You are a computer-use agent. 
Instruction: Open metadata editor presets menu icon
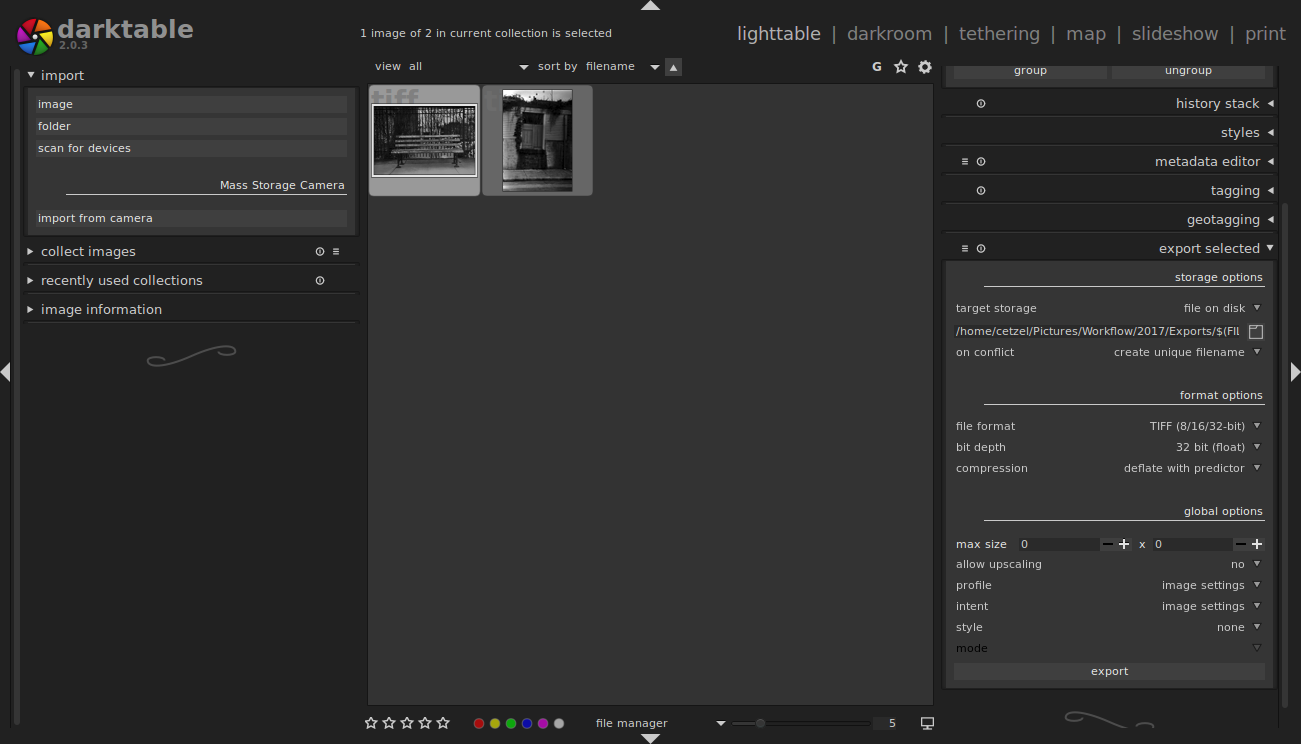pyautogui.click(x=965, y=162)
